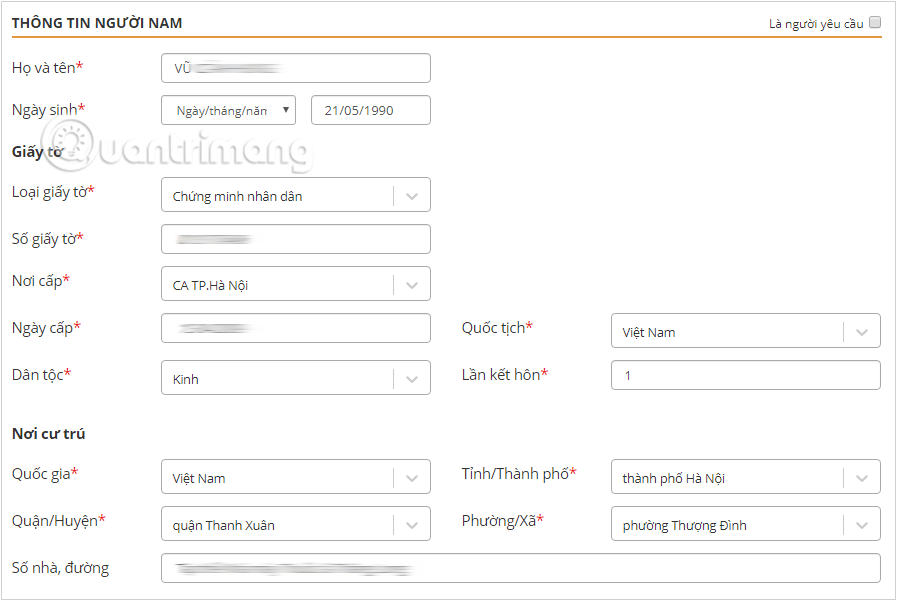897x601 pixels.
Task: Click the Họ và tên input field
Action: click(x=295, y=68)
